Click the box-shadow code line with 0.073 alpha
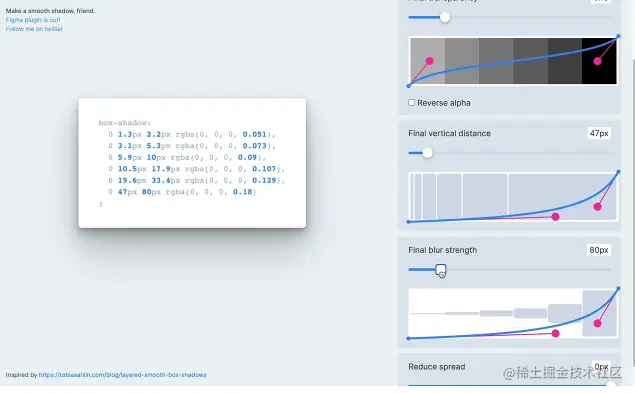Image resolution: width=635 pixels, height=393 pixels. tap(192, 145)
